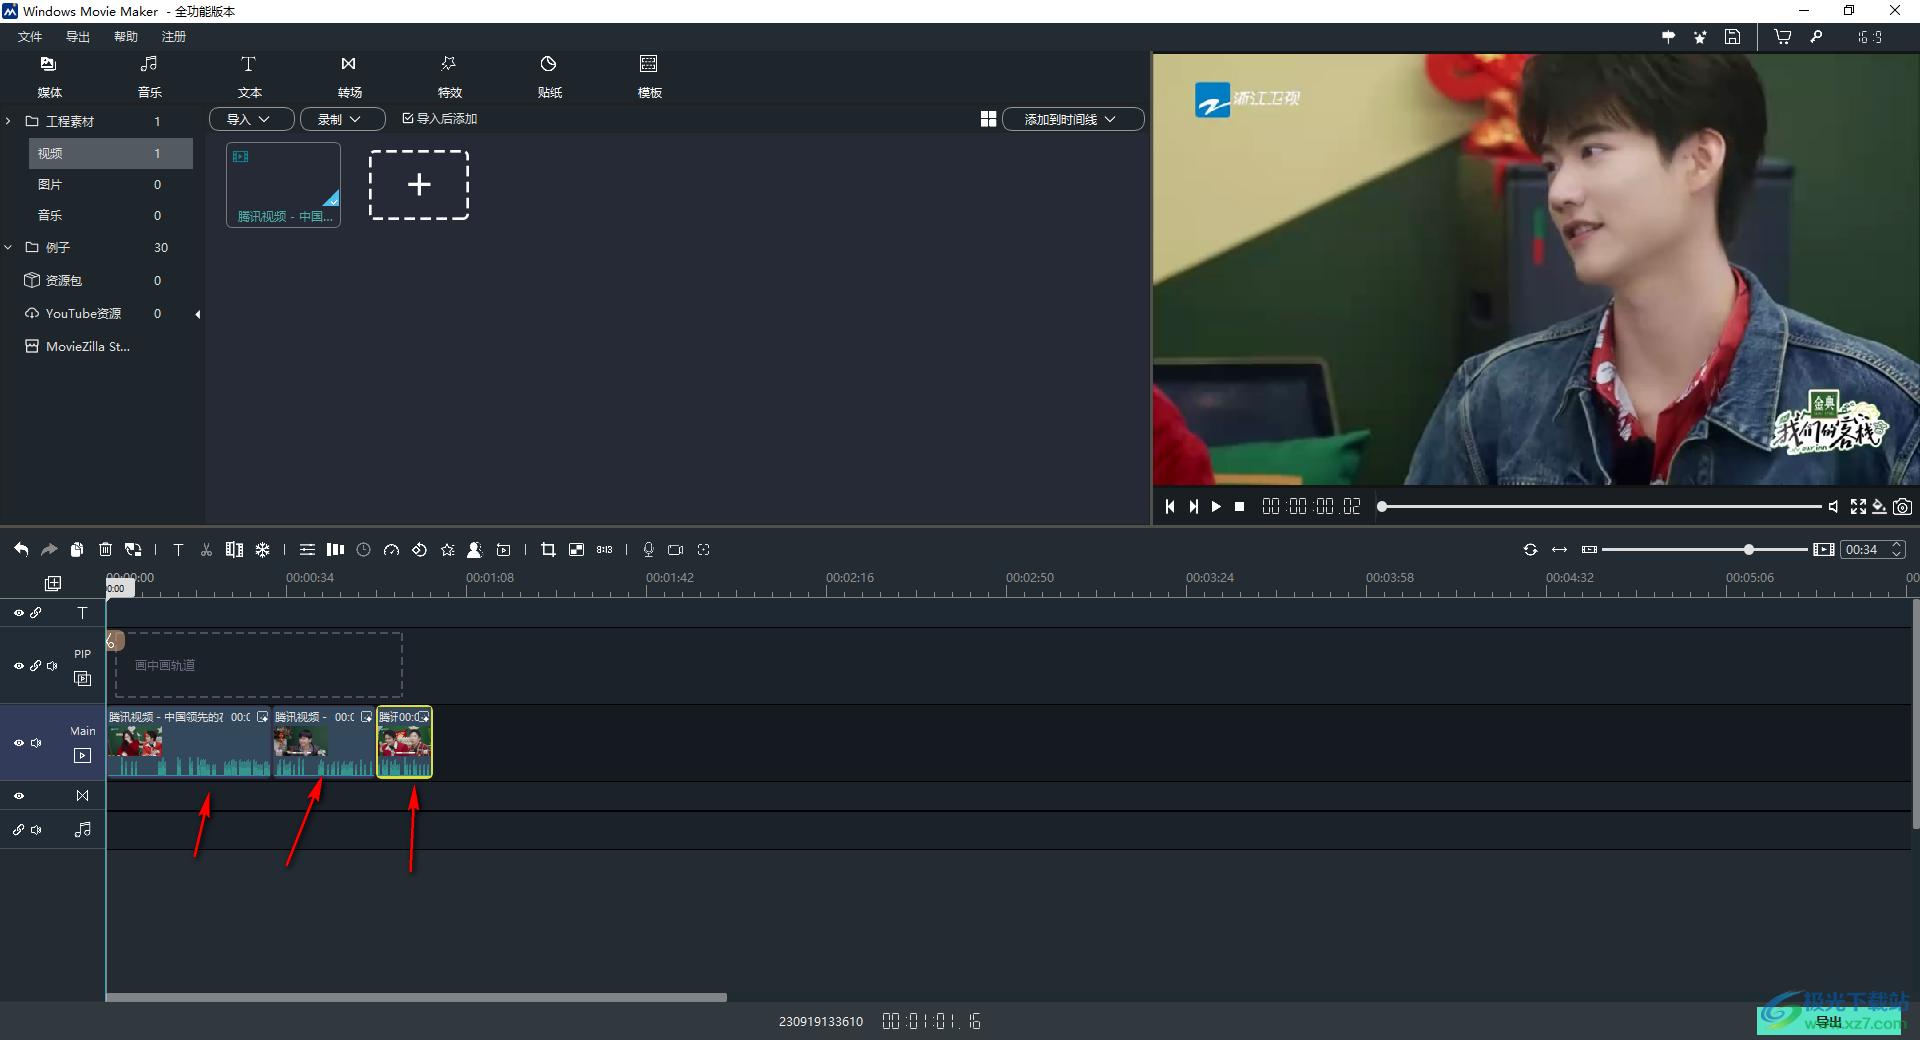Mute the PIP track audio

(x=53, y=666)
